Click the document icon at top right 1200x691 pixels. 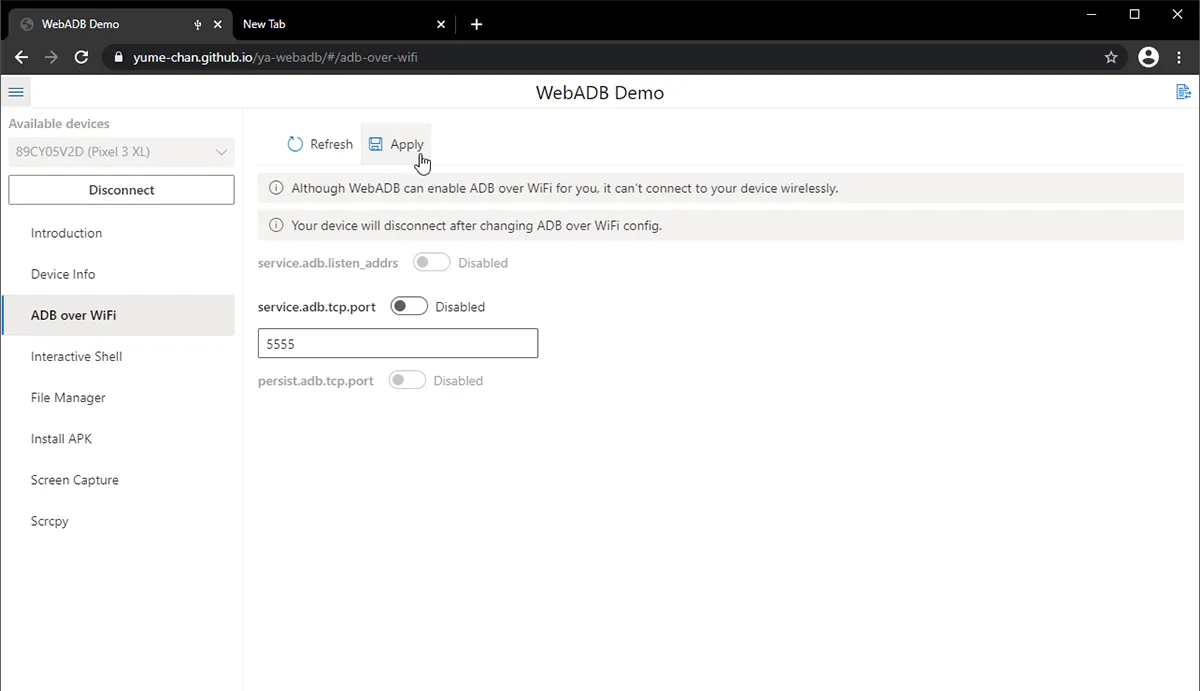click(x=1183, y=91)
